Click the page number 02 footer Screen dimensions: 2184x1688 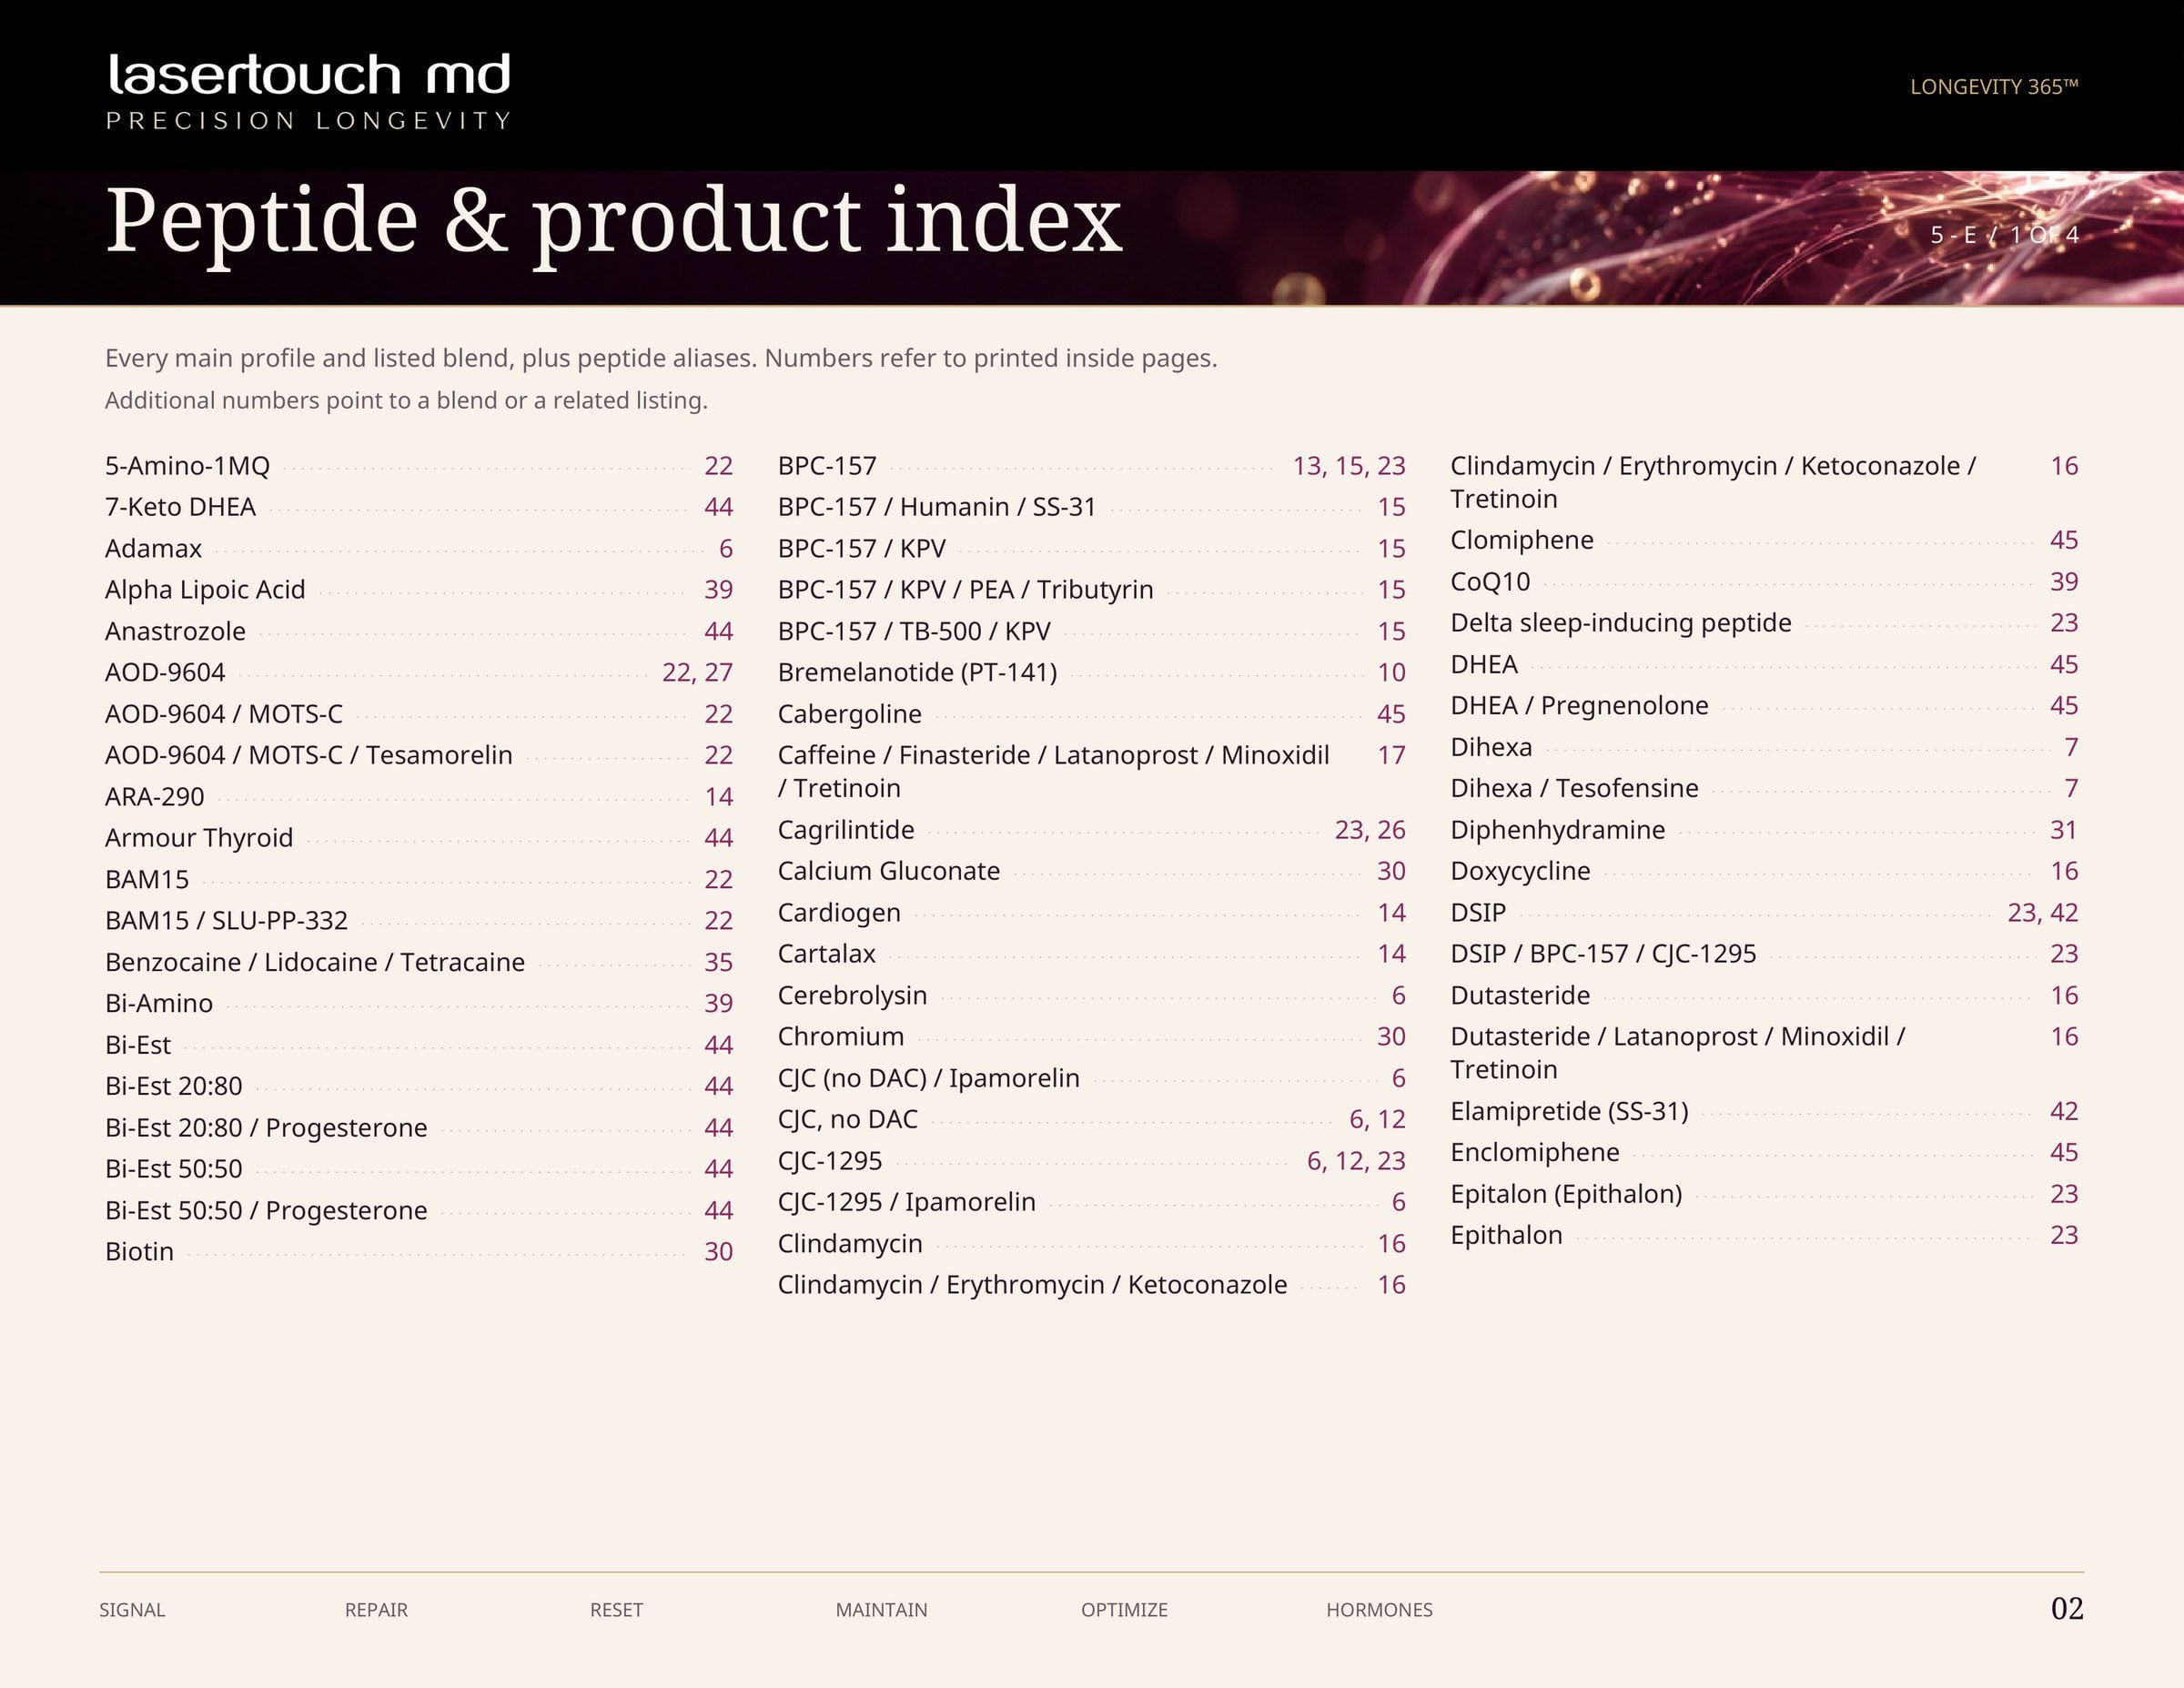(x=2067, y=1608)
